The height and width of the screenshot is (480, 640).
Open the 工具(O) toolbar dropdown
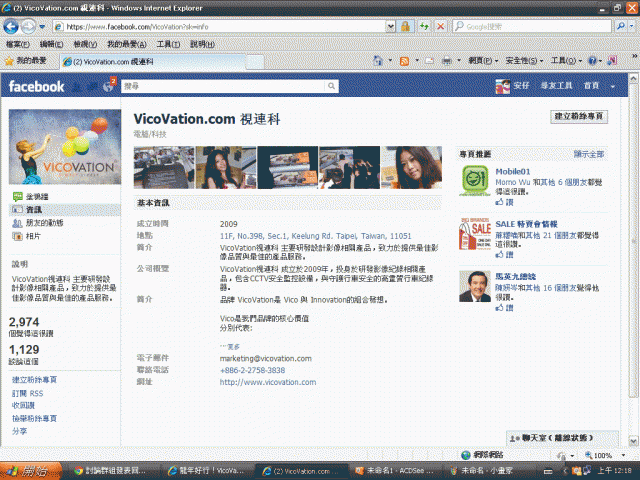566,61
